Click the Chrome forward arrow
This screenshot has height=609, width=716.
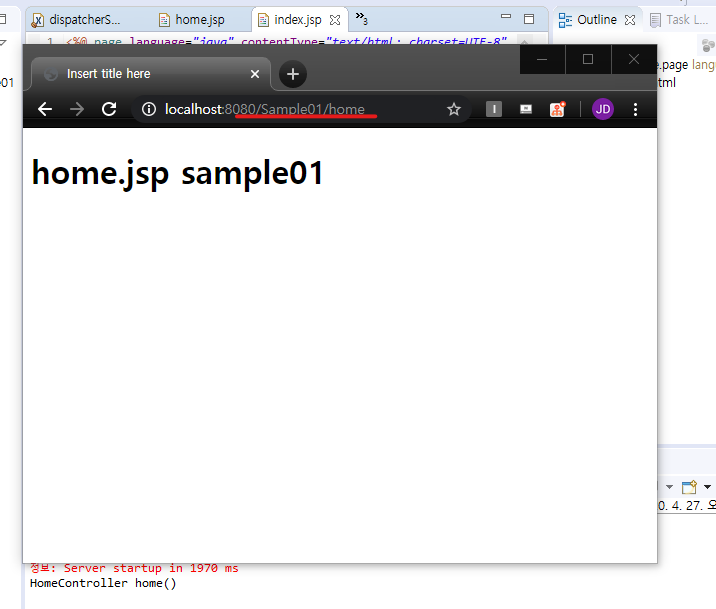(77, 109)
